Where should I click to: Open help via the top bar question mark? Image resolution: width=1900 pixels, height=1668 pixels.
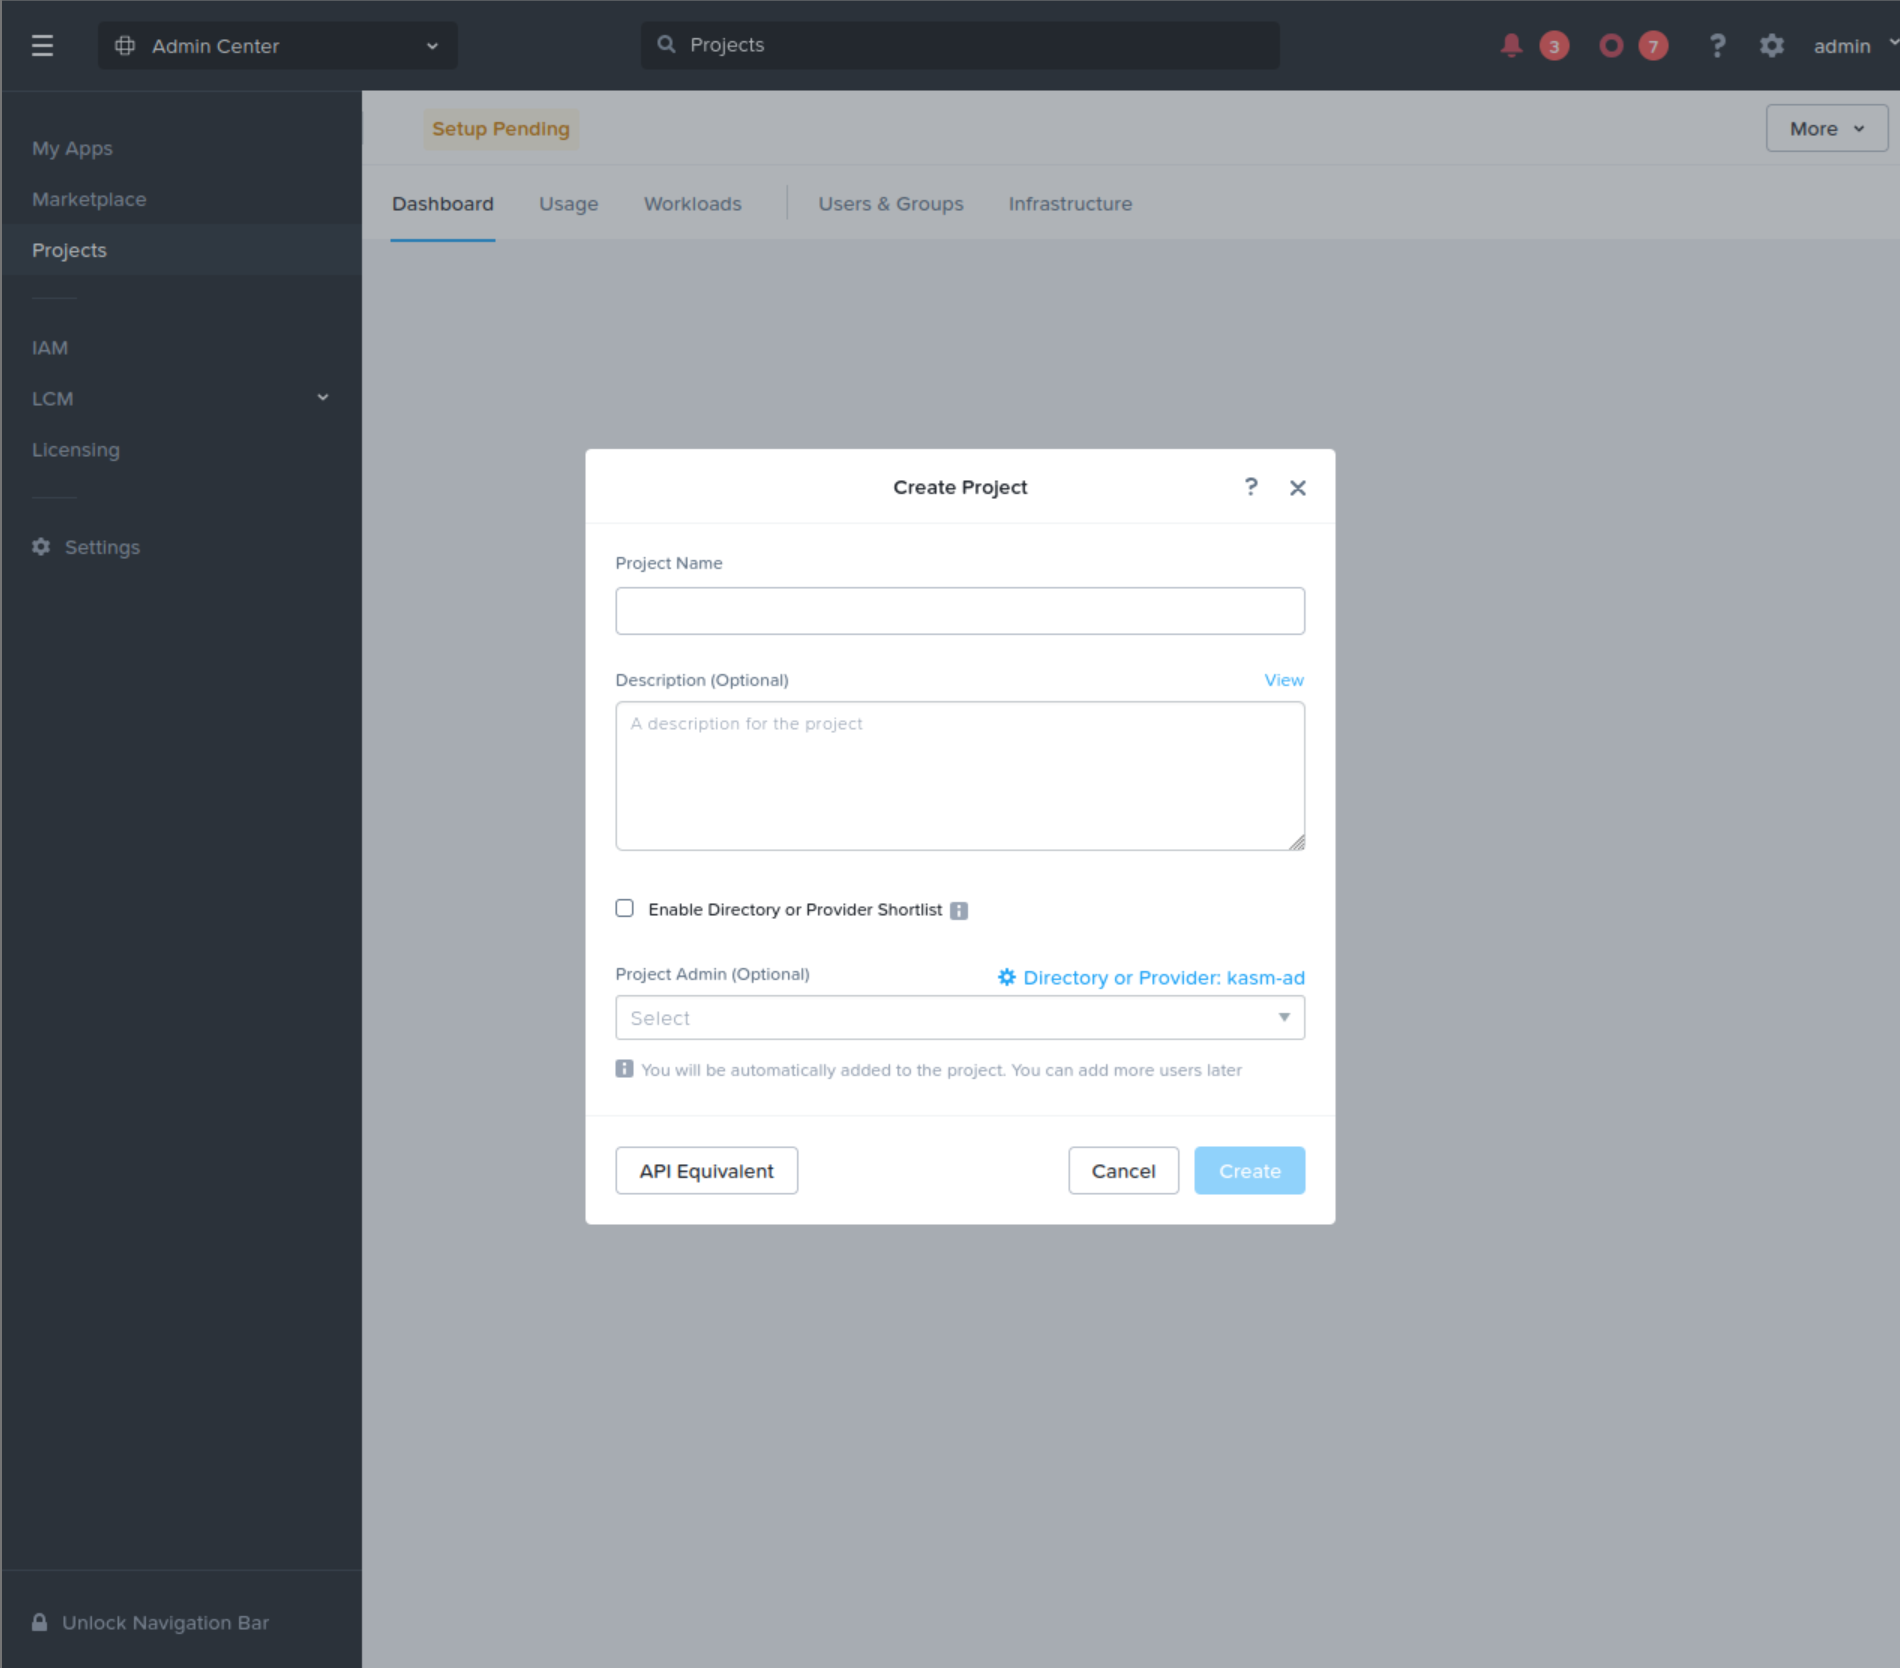click(1717, 45)
